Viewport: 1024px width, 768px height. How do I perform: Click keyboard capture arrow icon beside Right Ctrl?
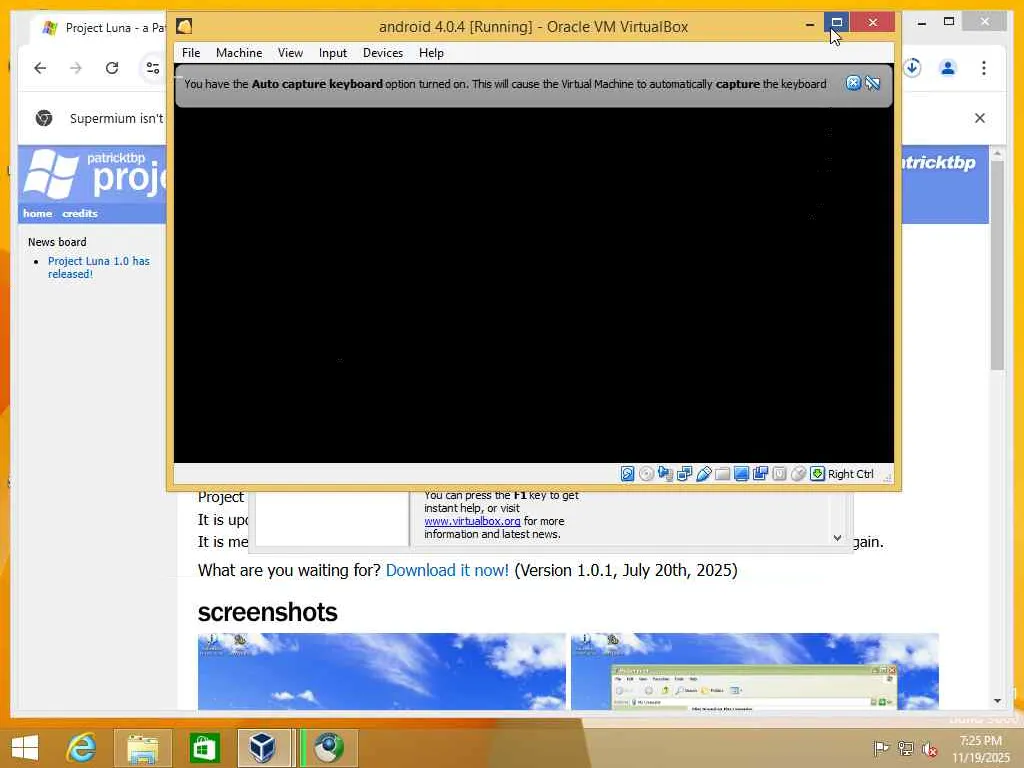[x=817, y=474]
